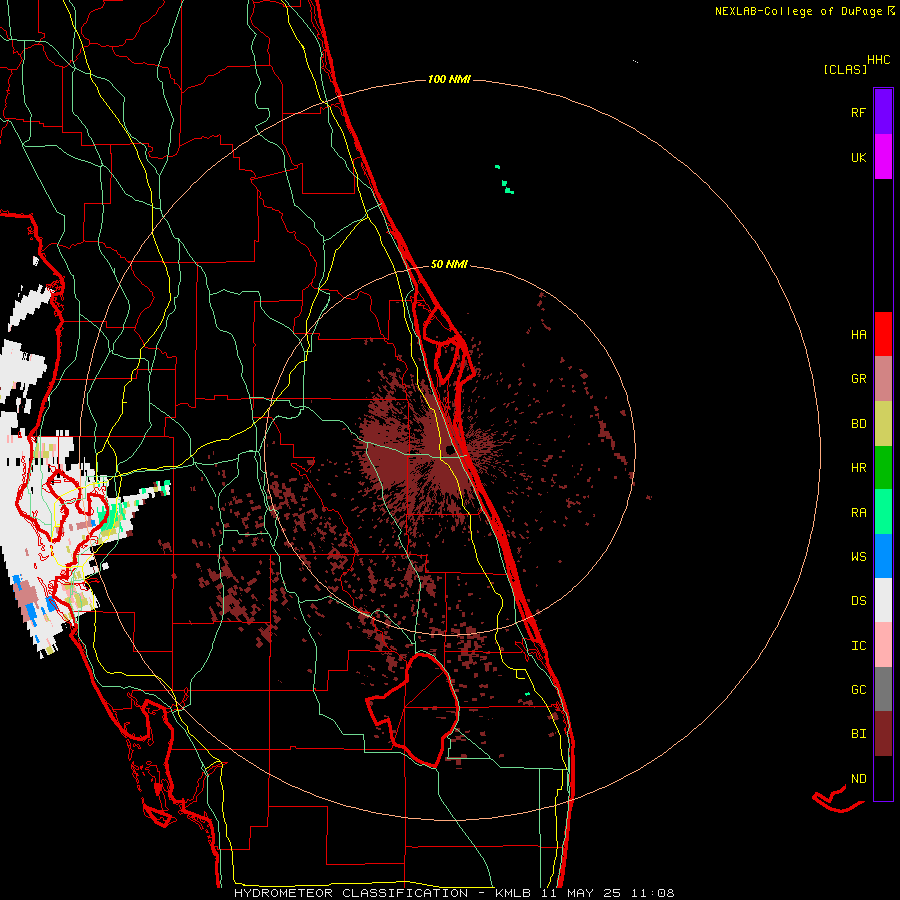Screen dimensions: 900x900
Task: Click the WS legend label
Action: (x=858, y=556)
